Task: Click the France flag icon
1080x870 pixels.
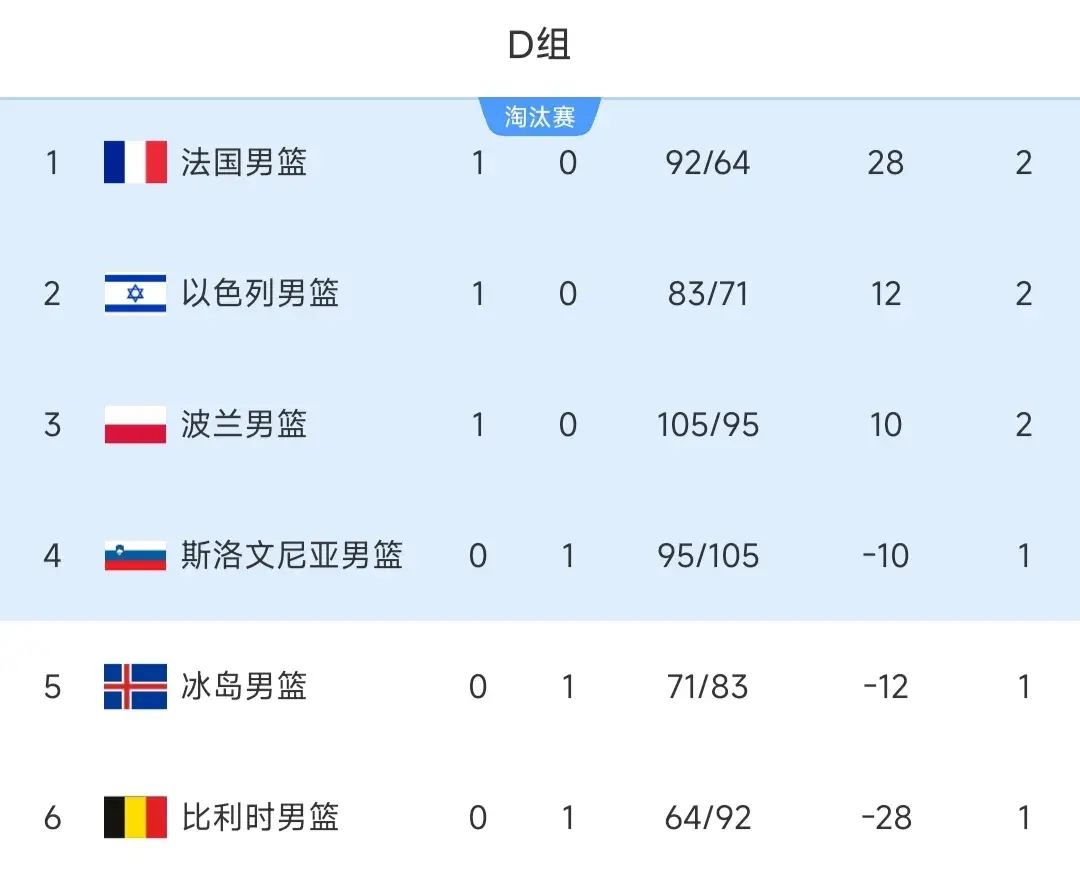Action: tap(135, 162)
